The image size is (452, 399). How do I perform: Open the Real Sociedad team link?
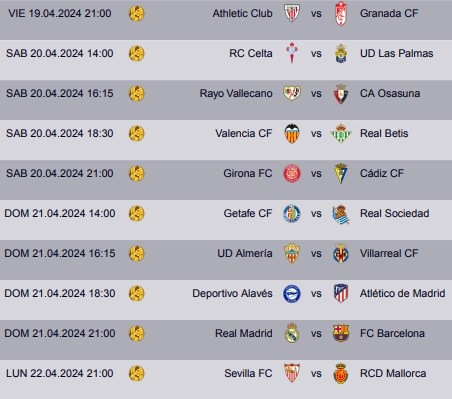point(395,213)
